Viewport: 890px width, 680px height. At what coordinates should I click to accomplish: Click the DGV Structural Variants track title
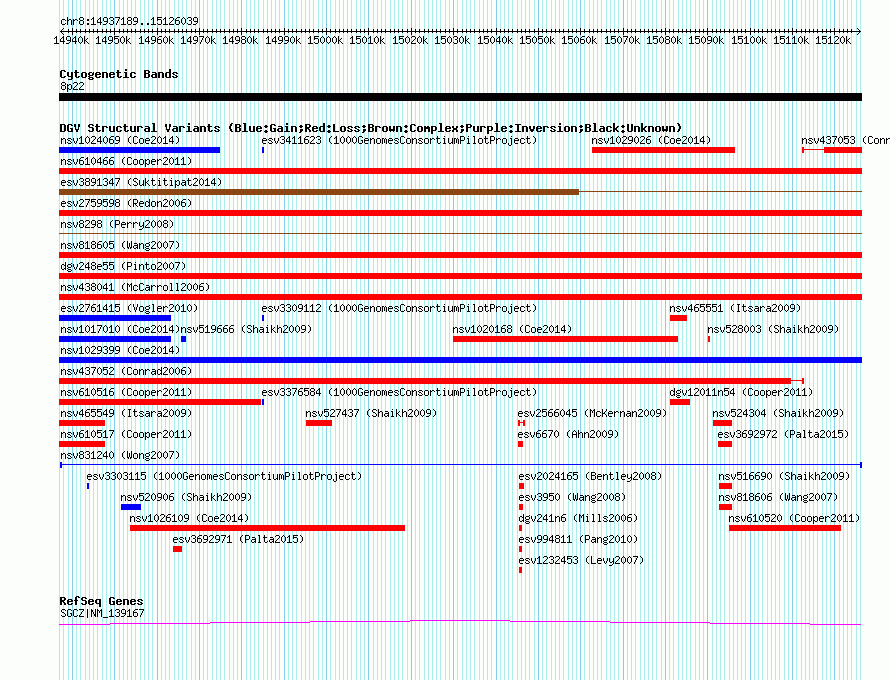[x=371, y=128]
